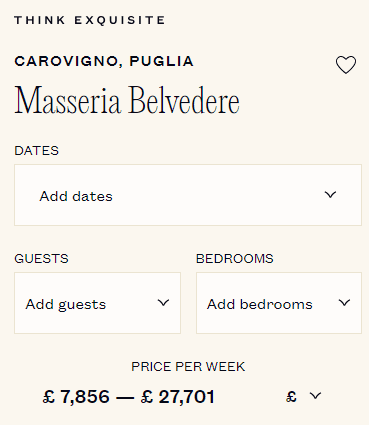Click the chevron arrow in the dates box

[330, 194]
